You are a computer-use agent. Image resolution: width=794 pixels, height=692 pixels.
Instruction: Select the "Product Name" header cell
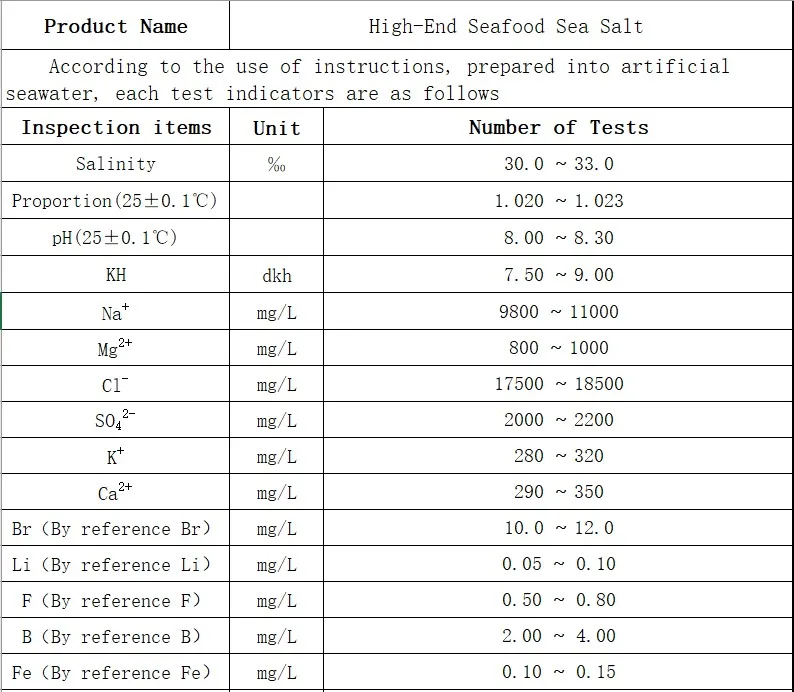click(115, 26)
